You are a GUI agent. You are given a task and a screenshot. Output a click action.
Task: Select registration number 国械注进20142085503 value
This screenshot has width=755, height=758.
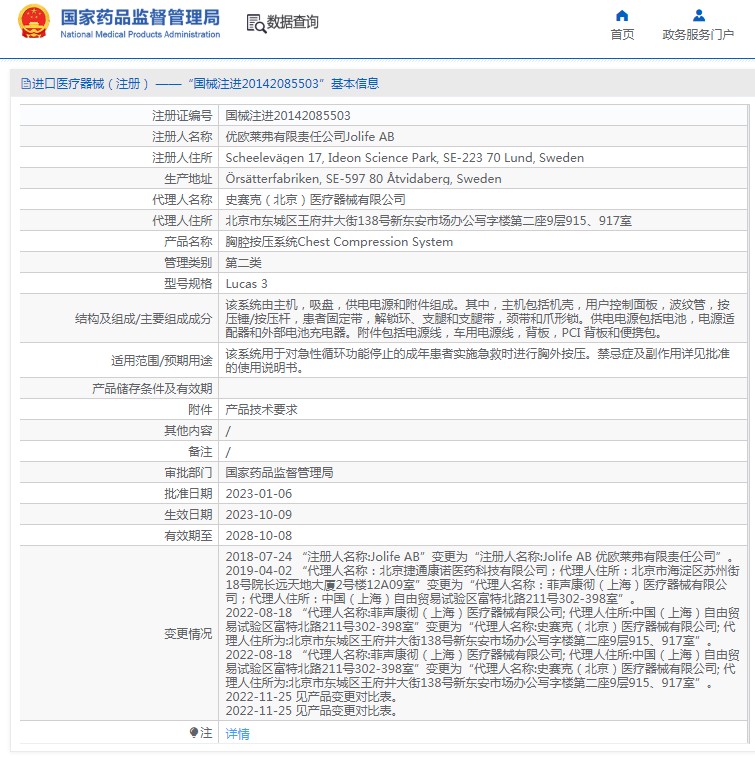point(288,116)
